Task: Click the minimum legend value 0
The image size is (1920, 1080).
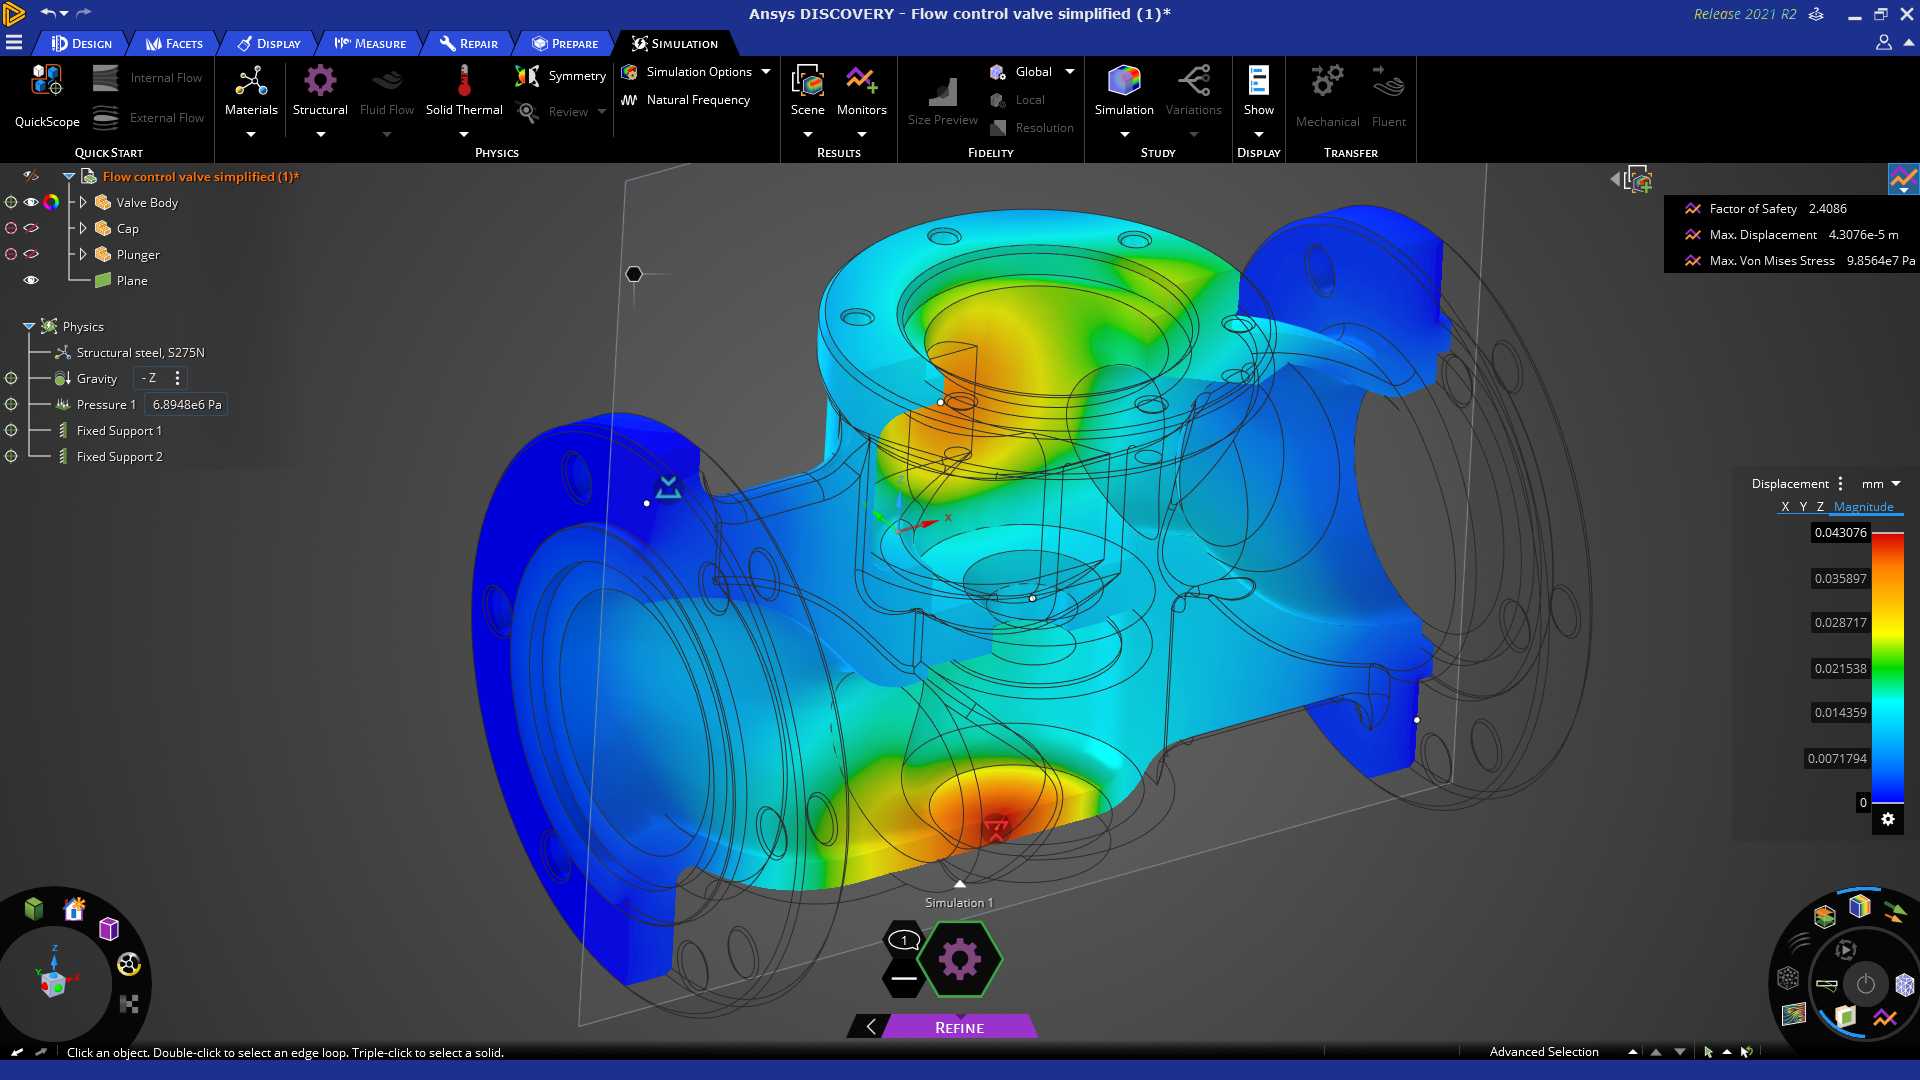Action: [1862, 802]
